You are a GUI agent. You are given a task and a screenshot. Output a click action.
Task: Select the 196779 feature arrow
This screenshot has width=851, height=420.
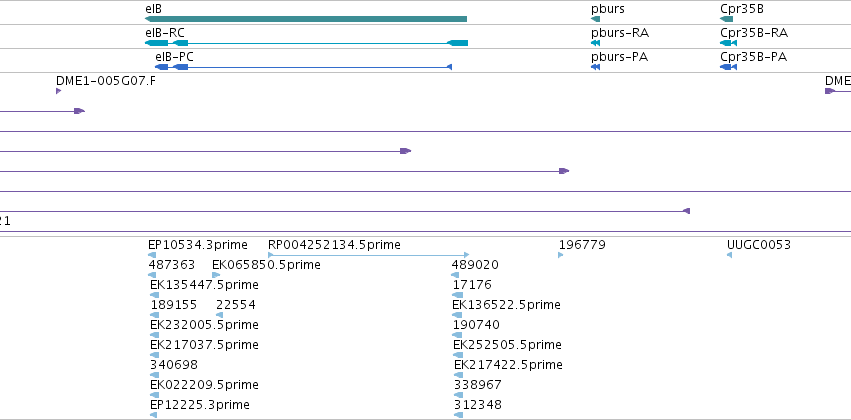click(x=561, y=255)
